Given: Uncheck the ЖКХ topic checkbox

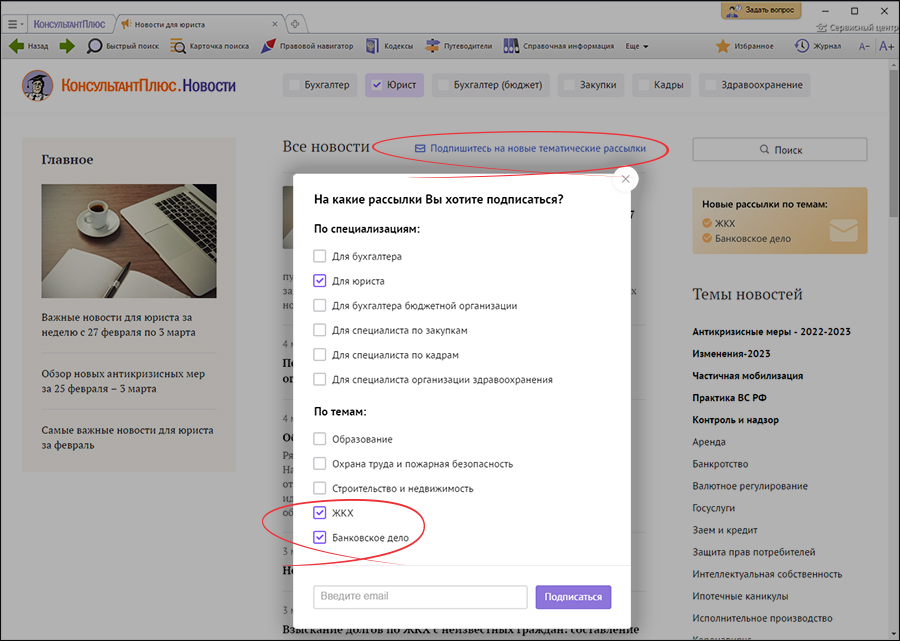Looking at the screenshot, I should pos(320,513).
